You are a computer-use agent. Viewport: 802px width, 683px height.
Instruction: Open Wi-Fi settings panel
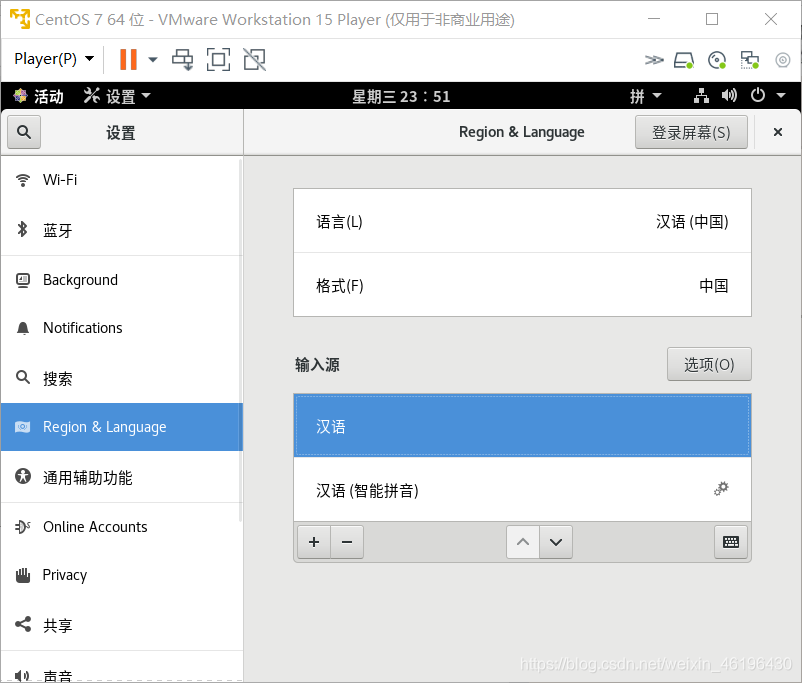(x=121, y=180)
